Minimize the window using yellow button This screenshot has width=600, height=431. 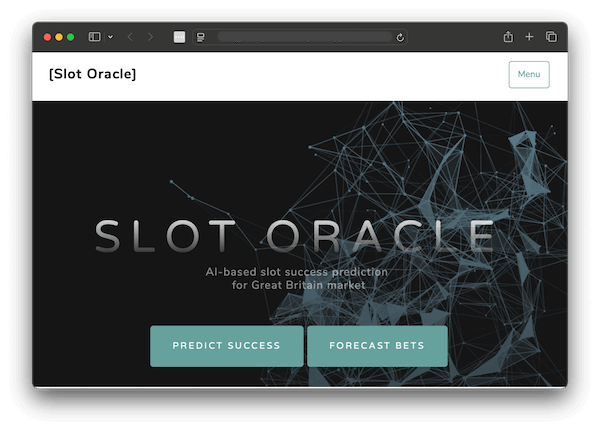click(59, 37)
